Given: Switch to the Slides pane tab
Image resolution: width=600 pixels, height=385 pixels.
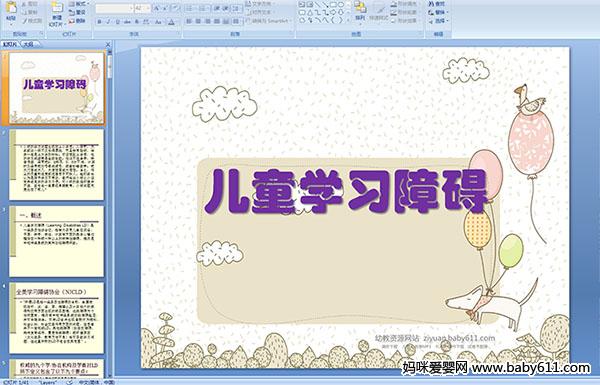Looking at the screenshot, I should pyautogui.click(x=10, y=44).
